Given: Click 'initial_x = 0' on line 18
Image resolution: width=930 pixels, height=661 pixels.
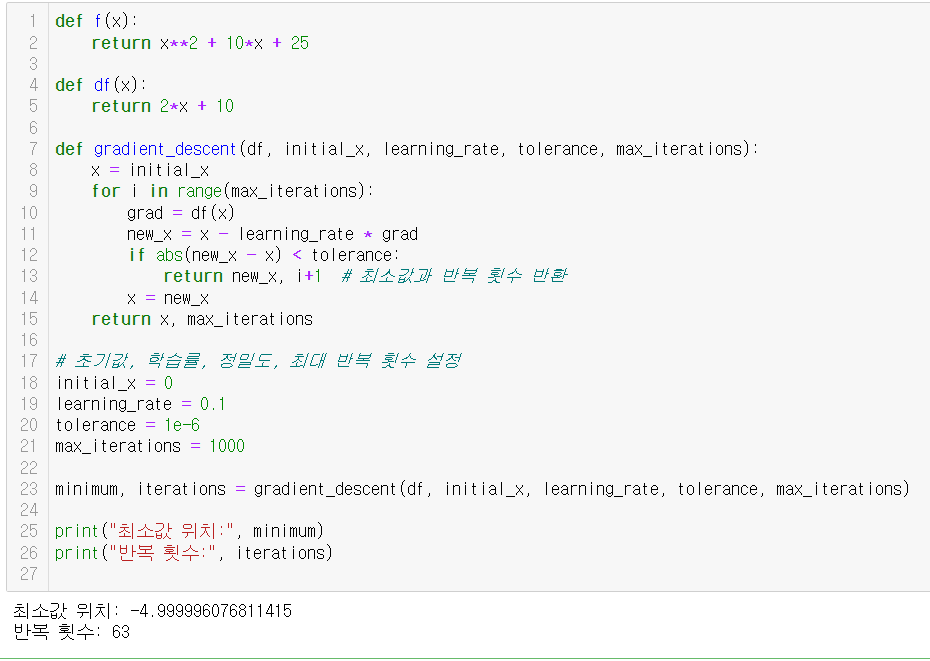Looking at the screenshot, I should 114,383.
